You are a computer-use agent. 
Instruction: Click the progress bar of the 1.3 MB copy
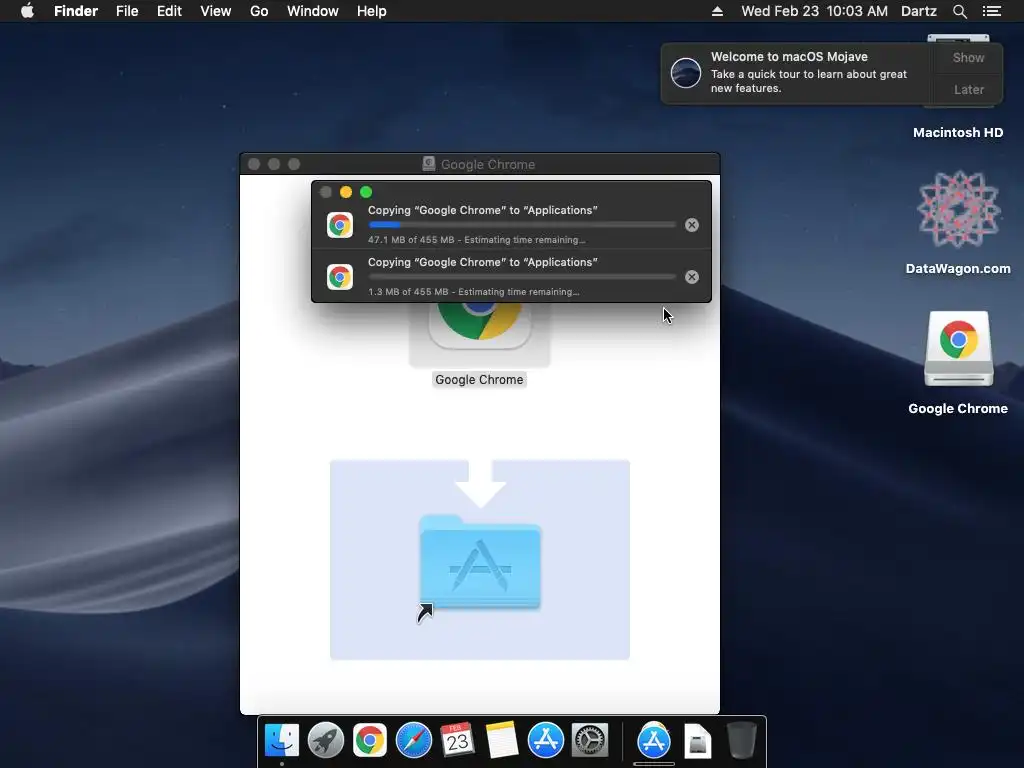tap(522, 277)
